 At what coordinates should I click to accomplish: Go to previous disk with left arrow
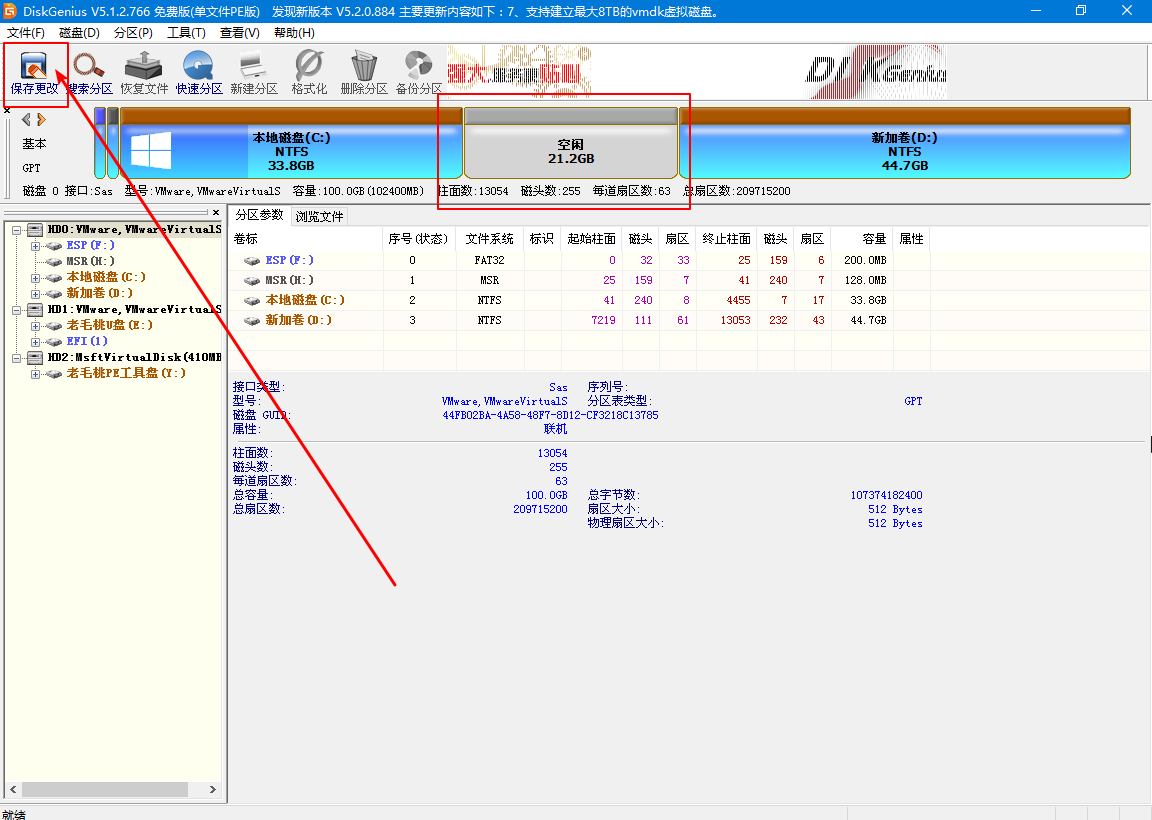26,119
